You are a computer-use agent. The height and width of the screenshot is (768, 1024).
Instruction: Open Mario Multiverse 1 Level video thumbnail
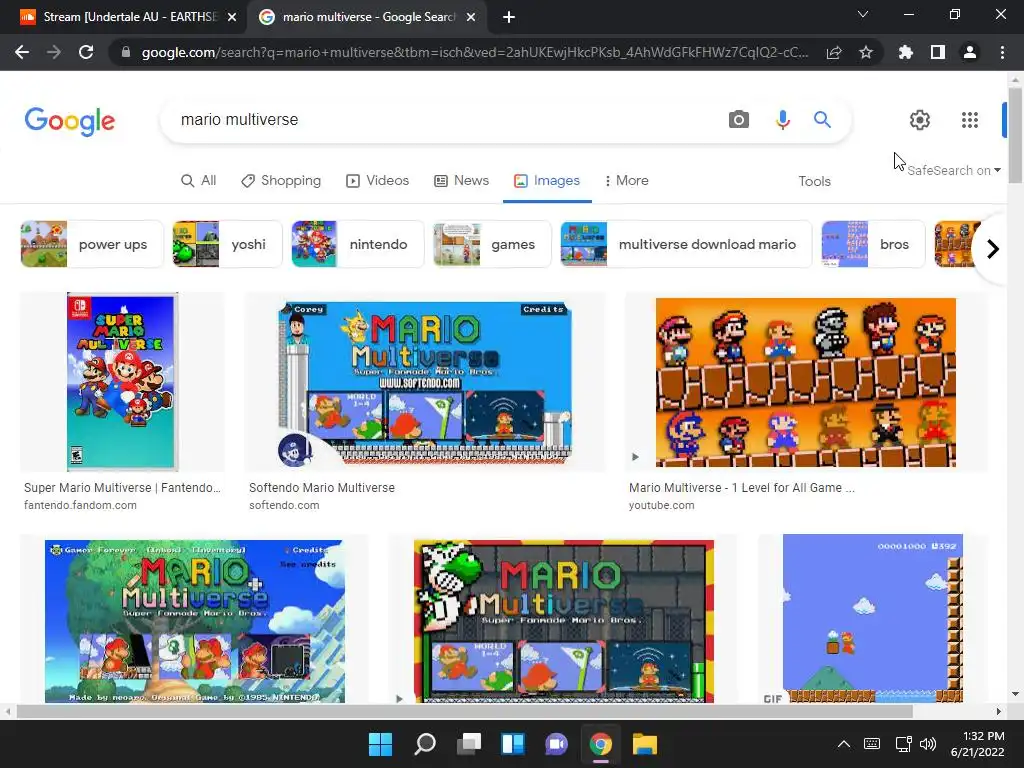tap(806, 382)
